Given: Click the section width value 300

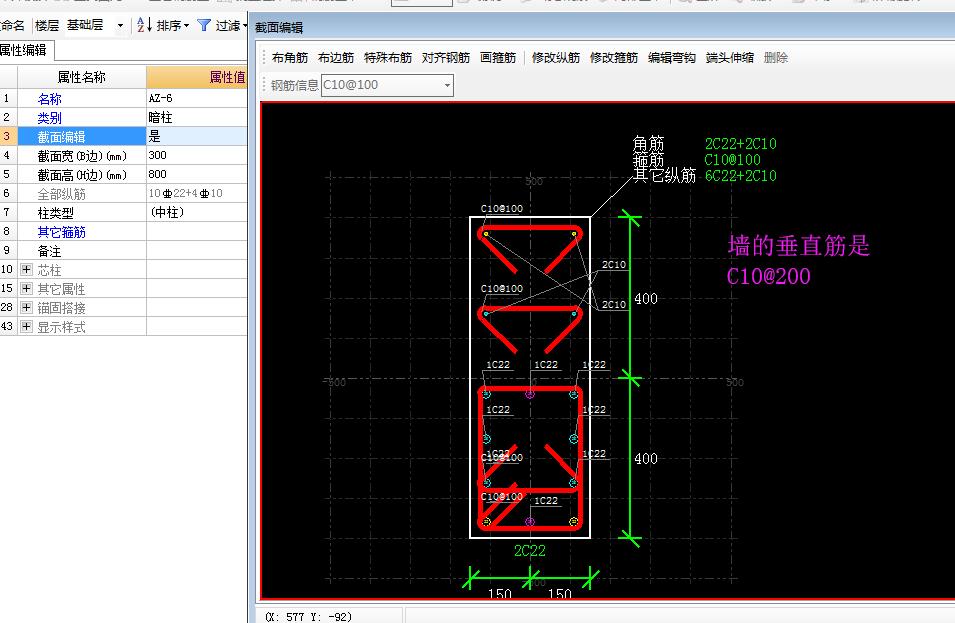Looking at the screenshot, I should point(197,155).
